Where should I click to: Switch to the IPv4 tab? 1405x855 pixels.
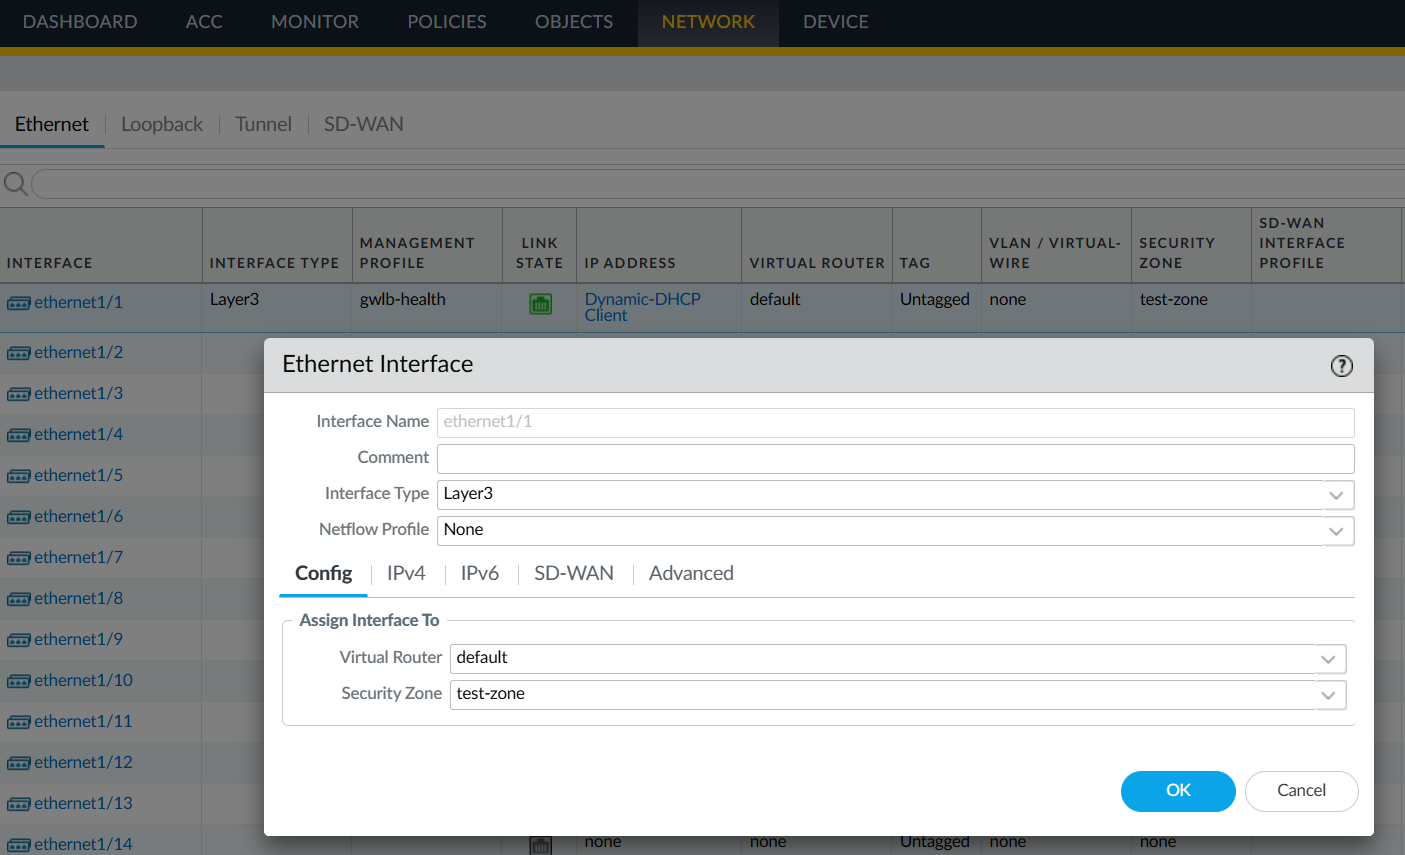click(x=406, y=573)
